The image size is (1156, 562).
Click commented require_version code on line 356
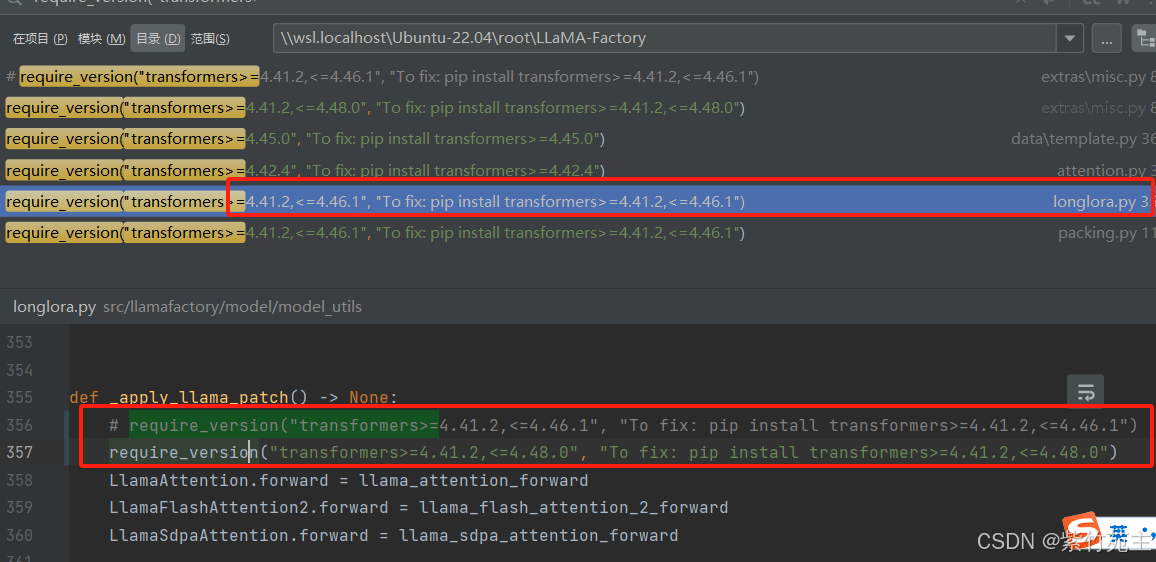pyautogui.click(x=623, y=426)
